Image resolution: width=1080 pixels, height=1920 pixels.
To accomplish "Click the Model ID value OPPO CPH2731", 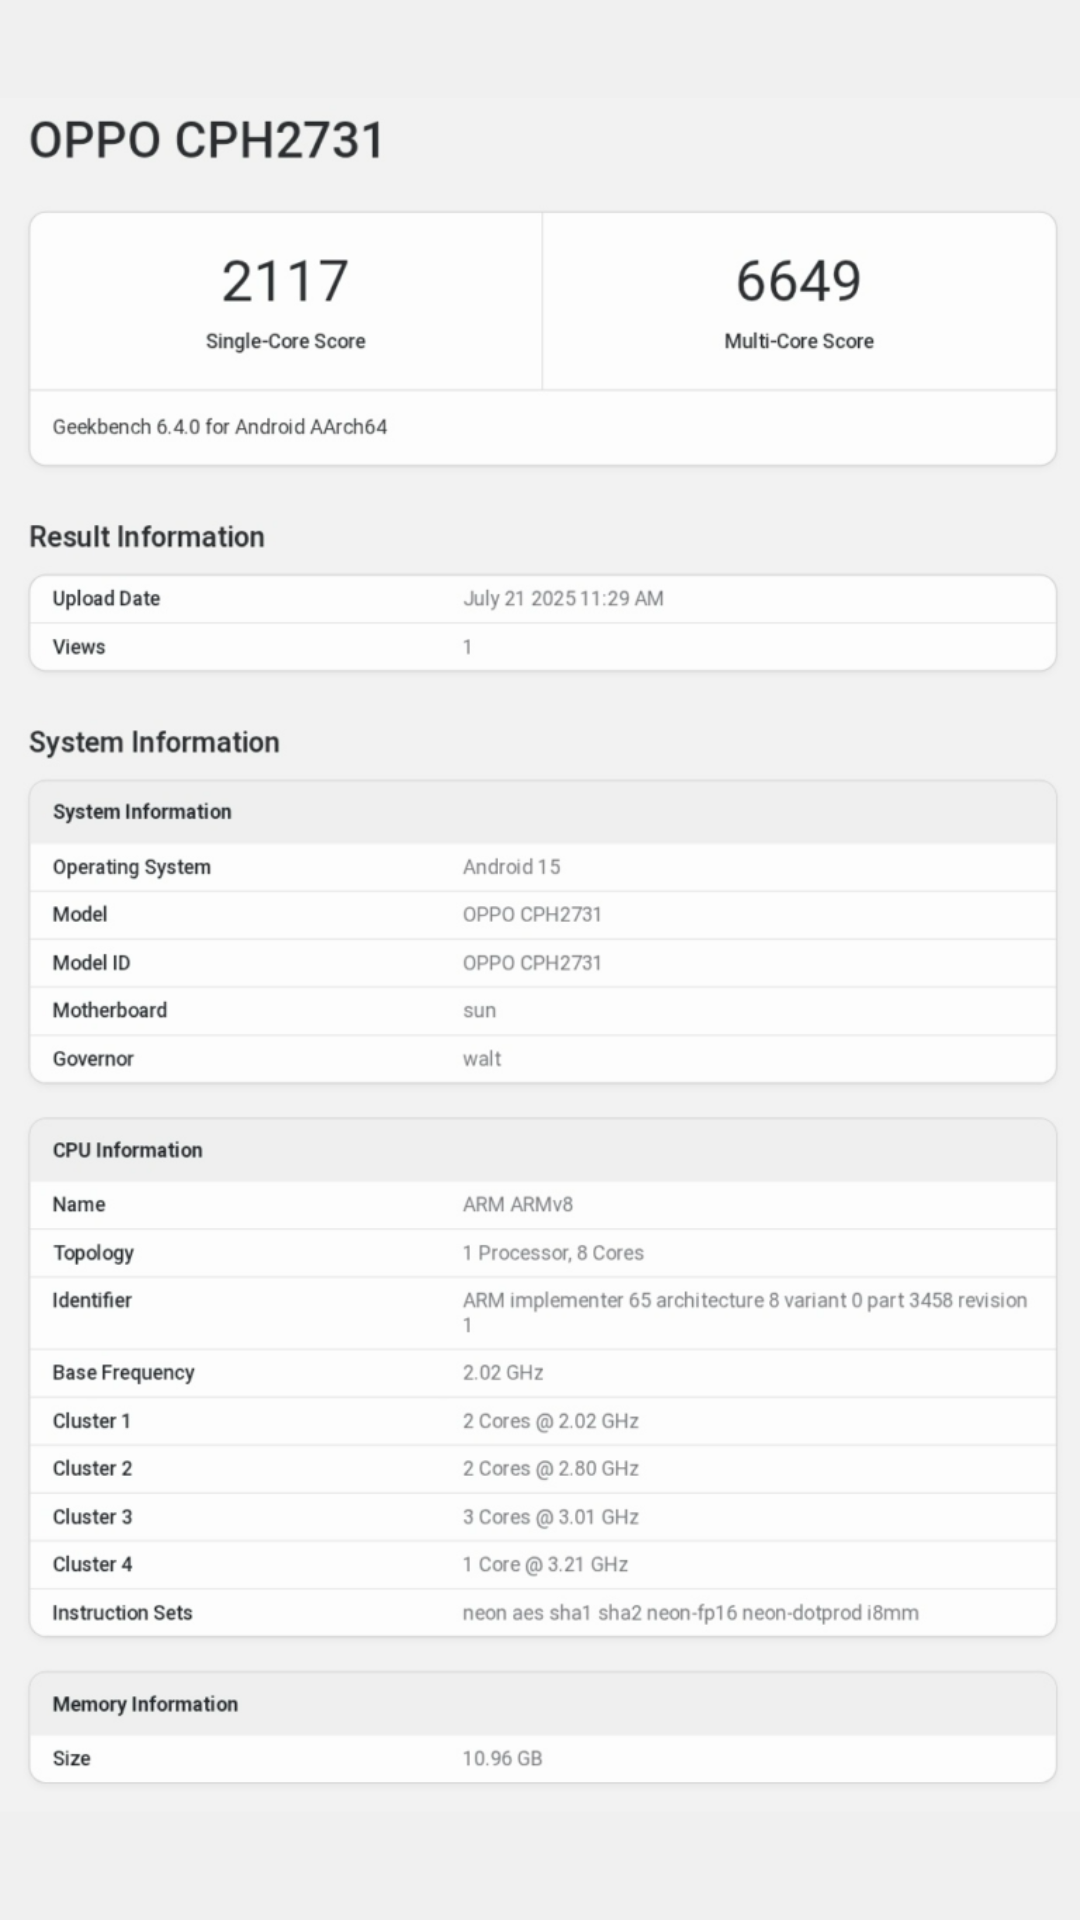I will pos(532,963).
